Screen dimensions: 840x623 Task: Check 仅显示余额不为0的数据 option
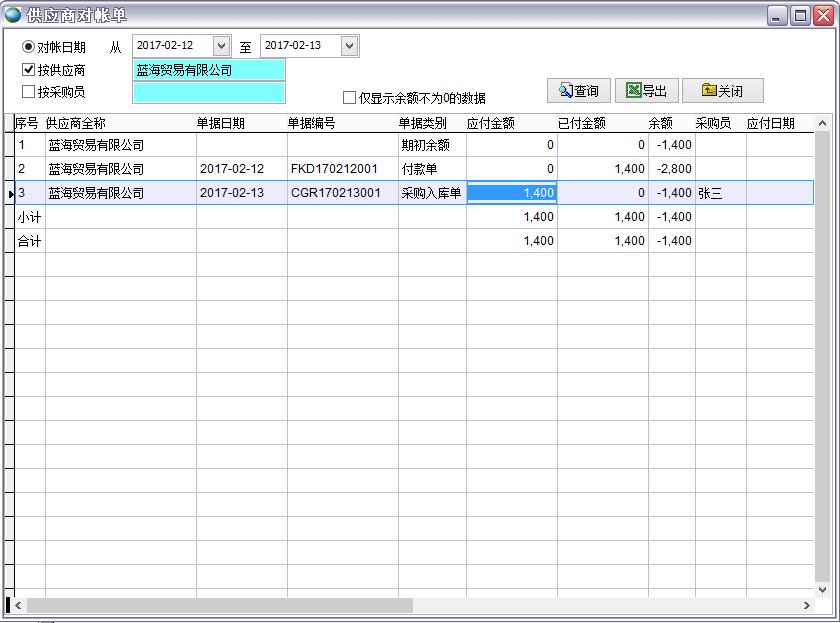click(x=350, y=98)
